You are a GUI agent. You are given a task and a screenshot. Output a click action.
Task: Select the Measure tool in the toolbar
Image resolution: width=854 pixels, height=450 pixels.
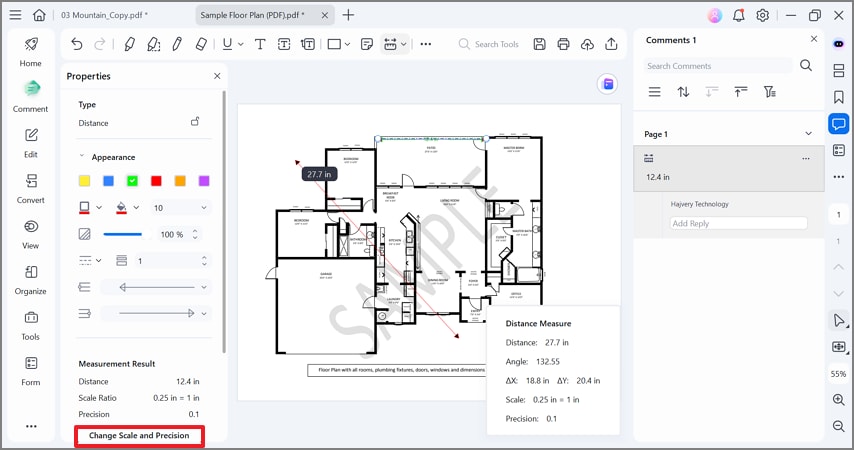[390, 44]
